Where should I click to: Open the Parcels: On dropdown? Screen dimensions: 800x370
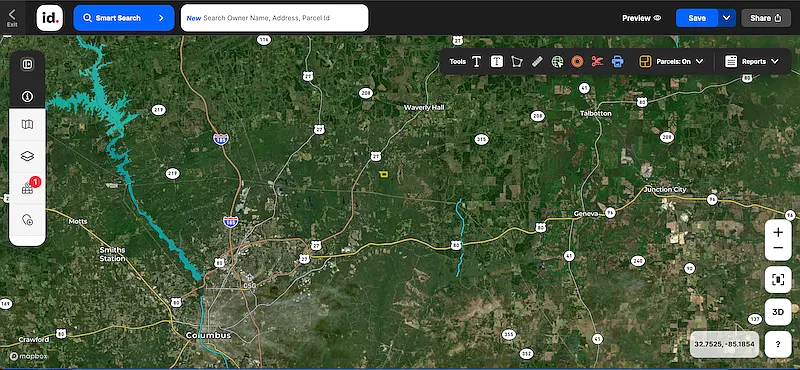click(x=680, y=61)
